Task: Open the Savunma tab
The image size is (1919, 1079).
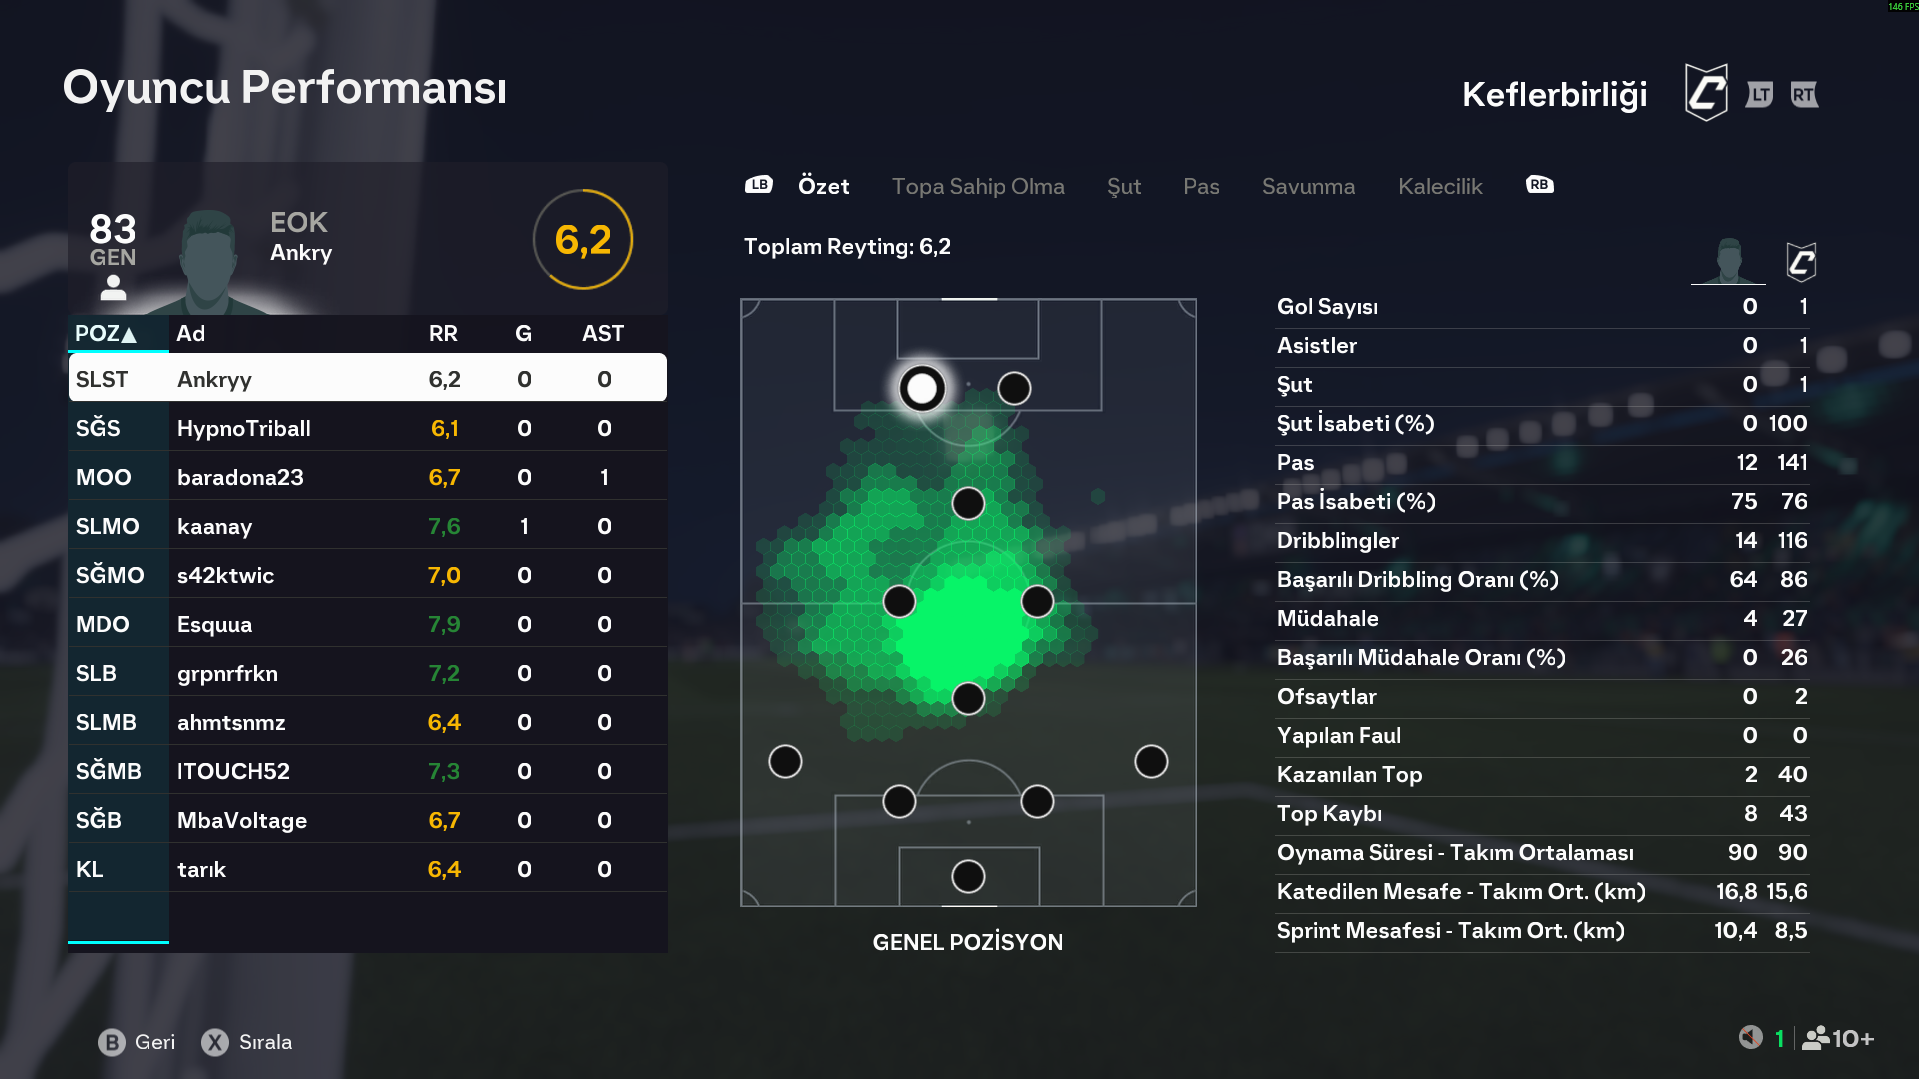Action: [x=1308, y=186]
